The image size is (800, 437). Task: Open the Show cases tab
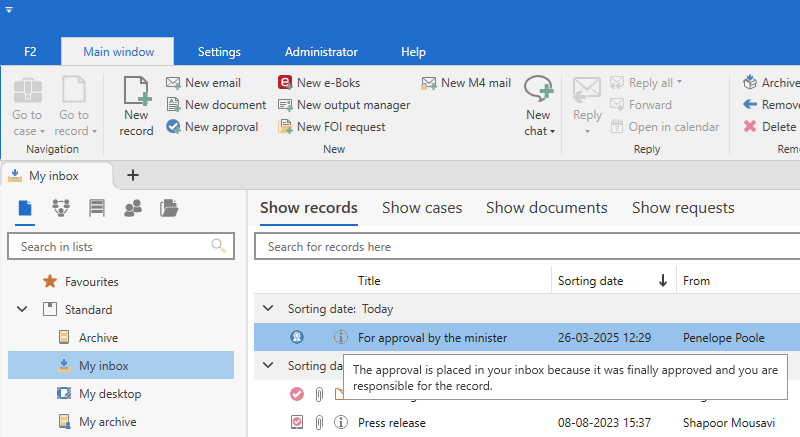(421, 208)
